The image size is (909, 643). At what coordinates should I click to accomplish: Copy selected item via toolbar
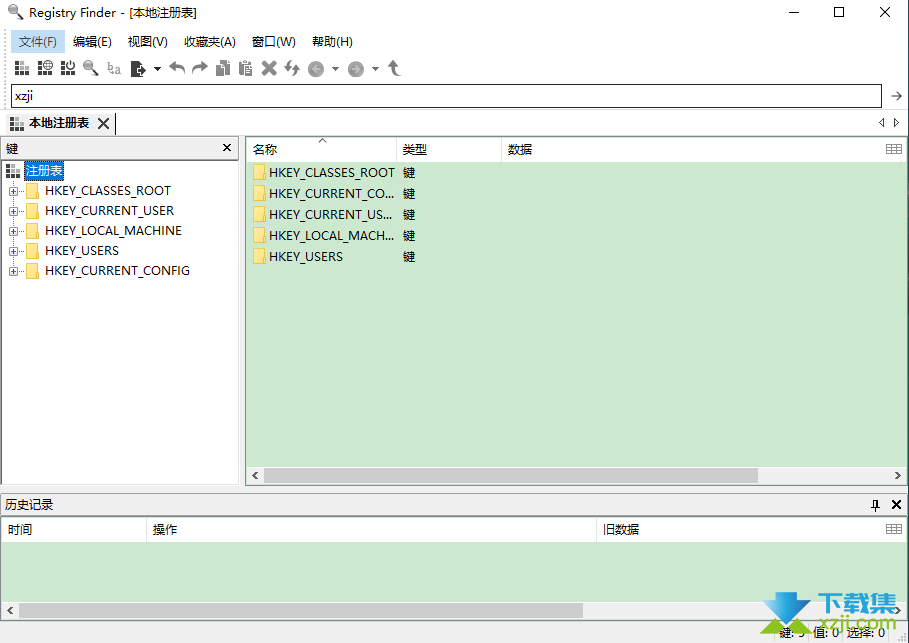pyautogui.click(x=223, y=68)
